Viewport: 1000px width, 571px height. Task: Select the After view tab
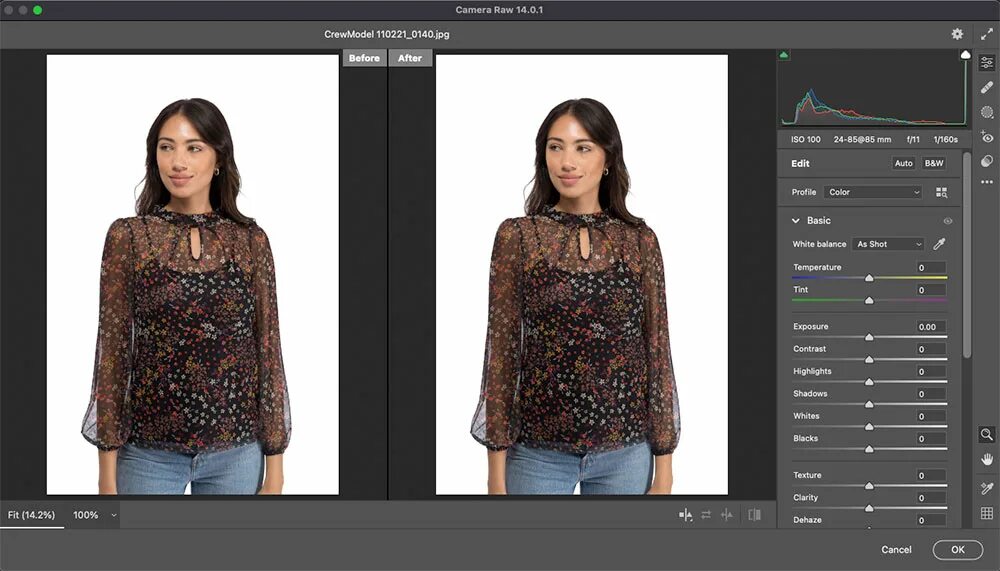pos(410,58)
